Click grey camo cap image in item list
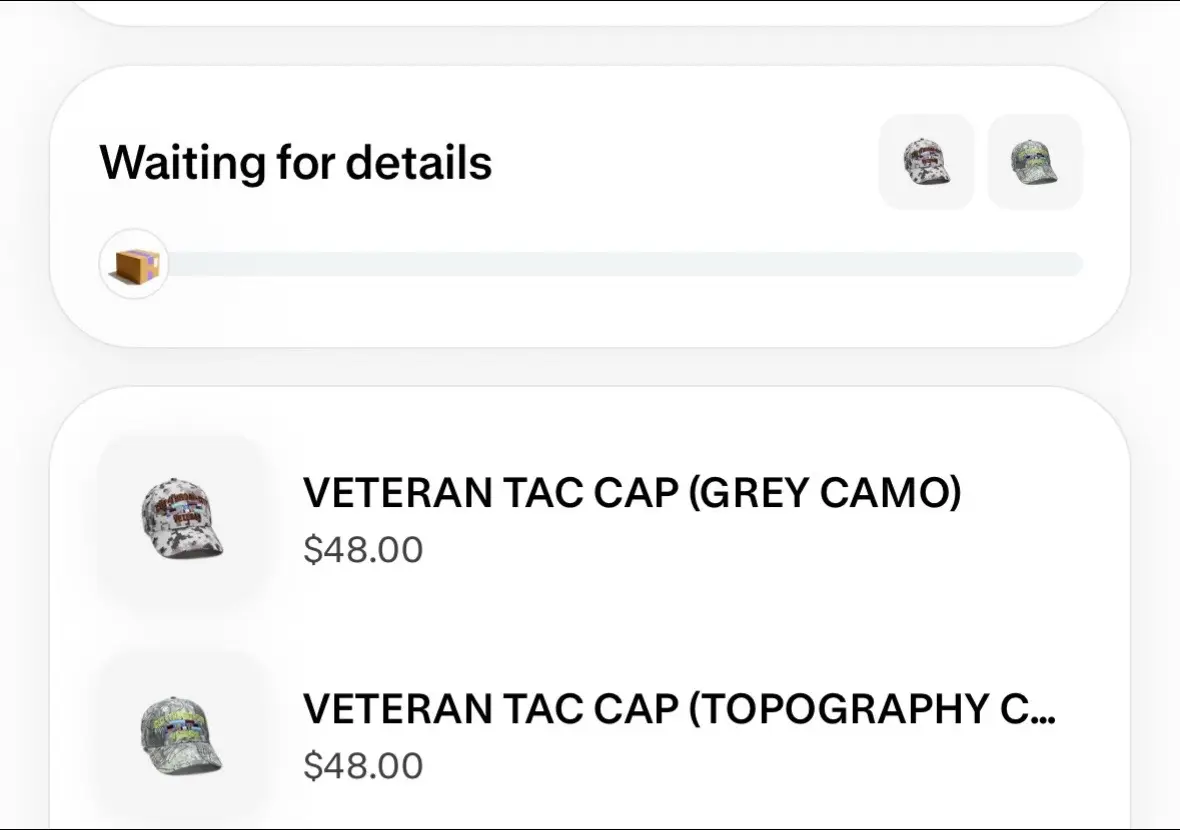Image resolution: width=1180 pixels, height=830 pixels. 182,518
